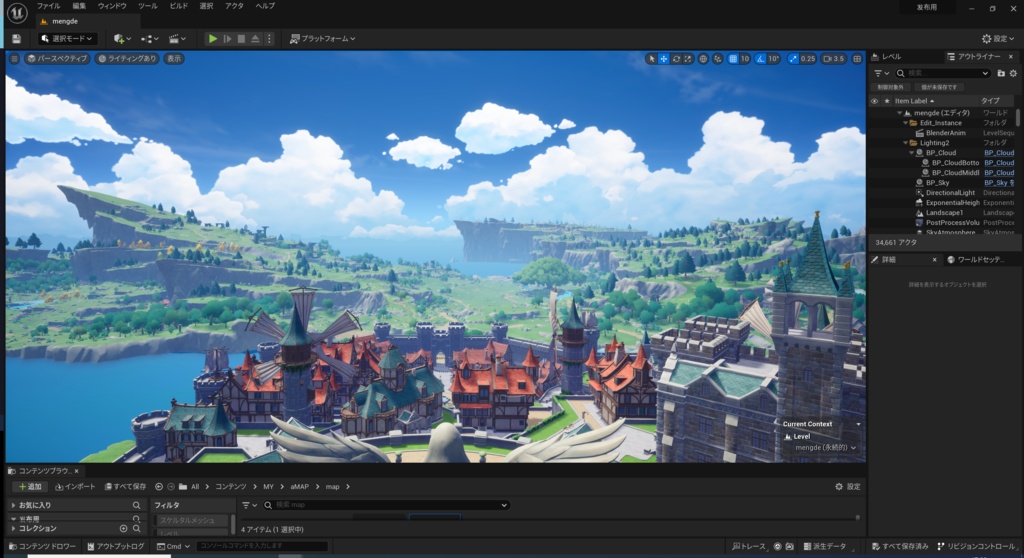This screenshot has height=558, width=1024.
Task: Open the play options three-dot menu
Action: (x=269, y=39)
